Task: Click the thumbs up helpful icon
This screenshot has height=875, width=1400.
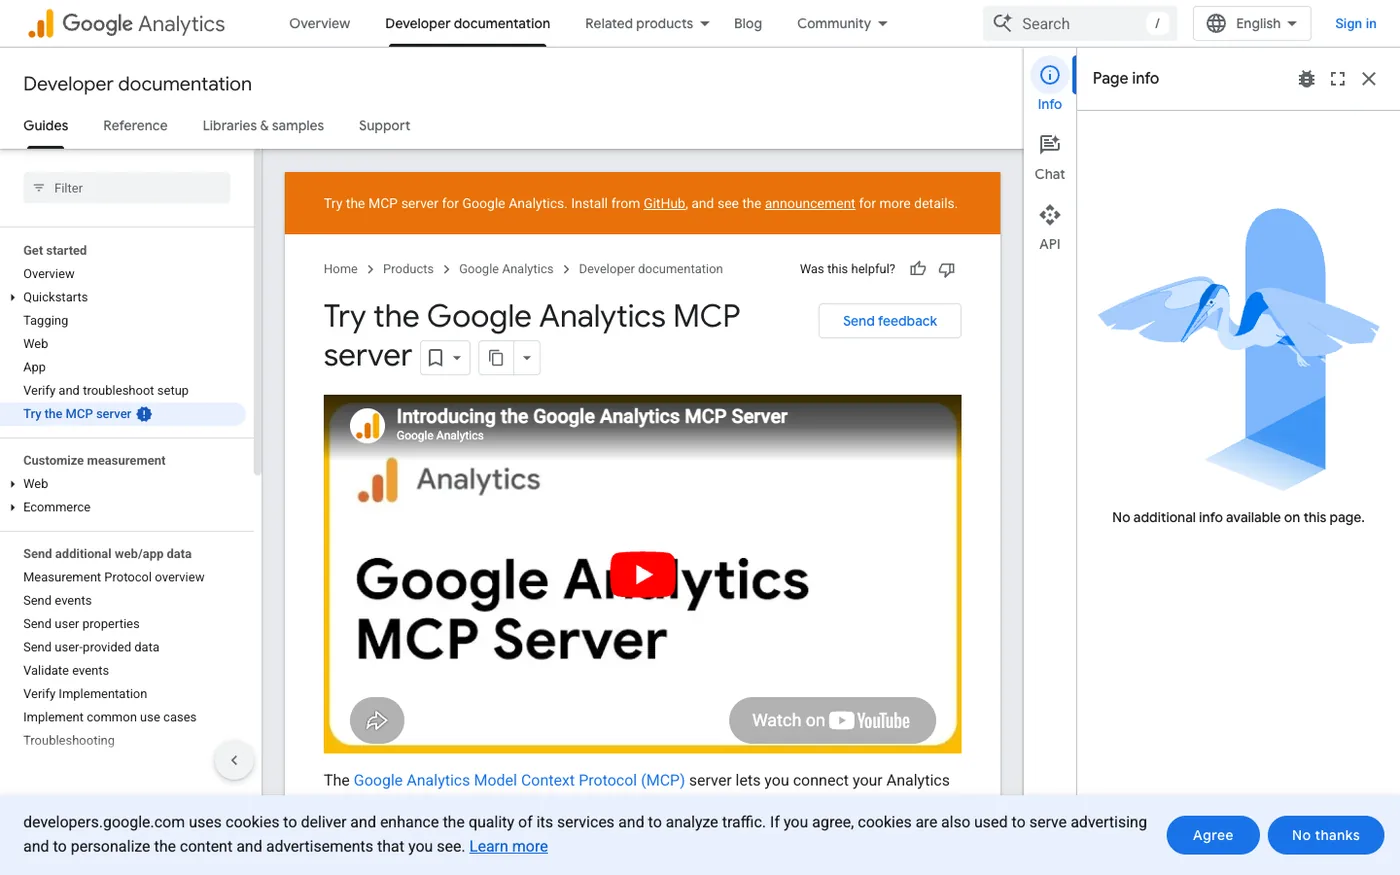Action: coord(918,269)
